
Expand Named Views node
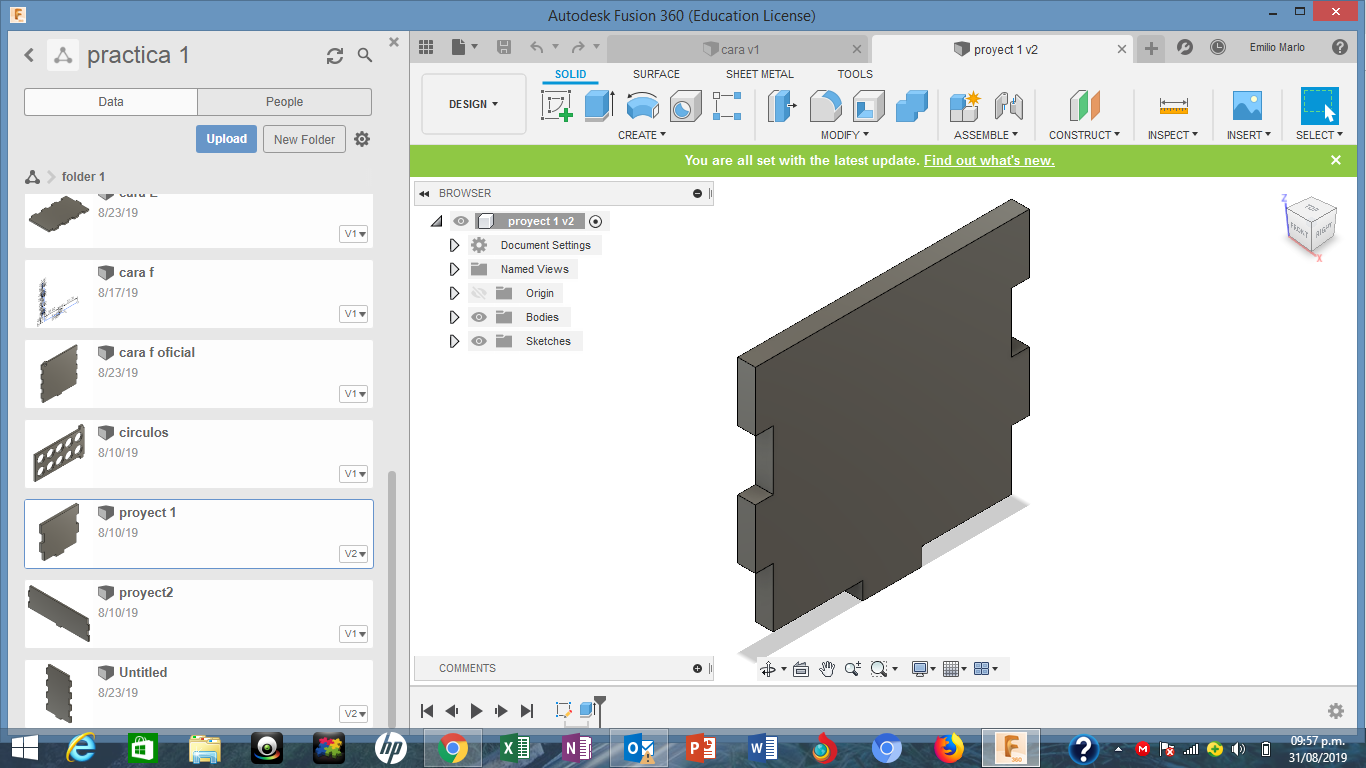[454, 269]
